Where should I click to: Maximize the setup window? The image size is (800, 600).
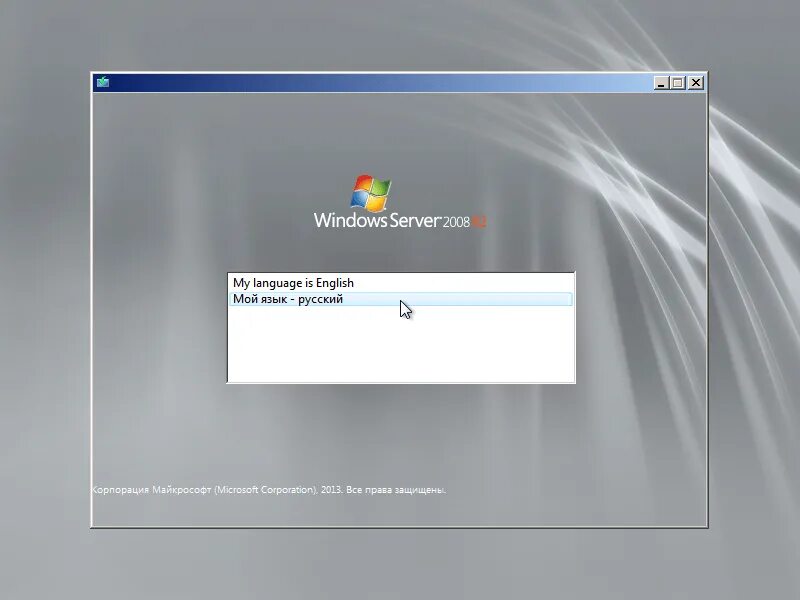(678, 83)
